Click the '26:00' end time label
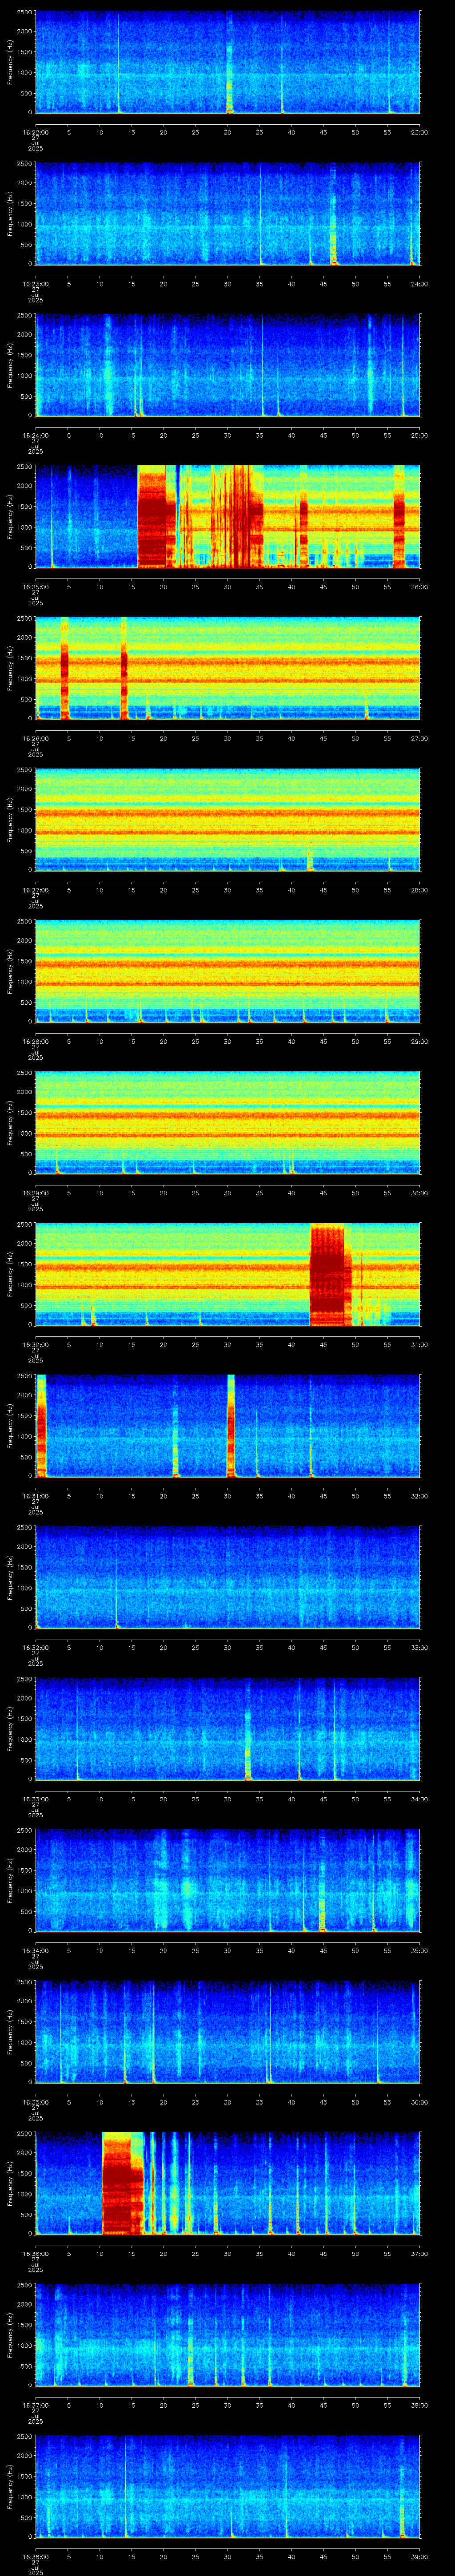 [x=419, y=586]
